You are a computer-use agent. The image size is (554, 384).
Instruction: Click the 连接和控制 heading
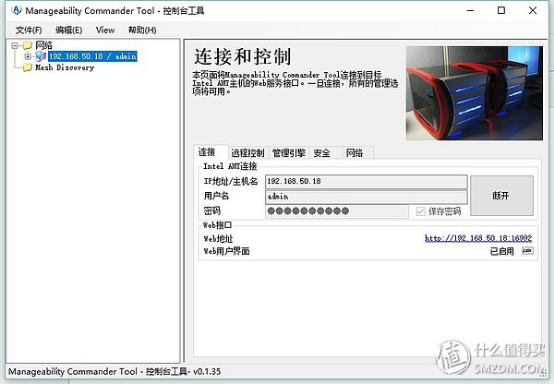[242, 57]
